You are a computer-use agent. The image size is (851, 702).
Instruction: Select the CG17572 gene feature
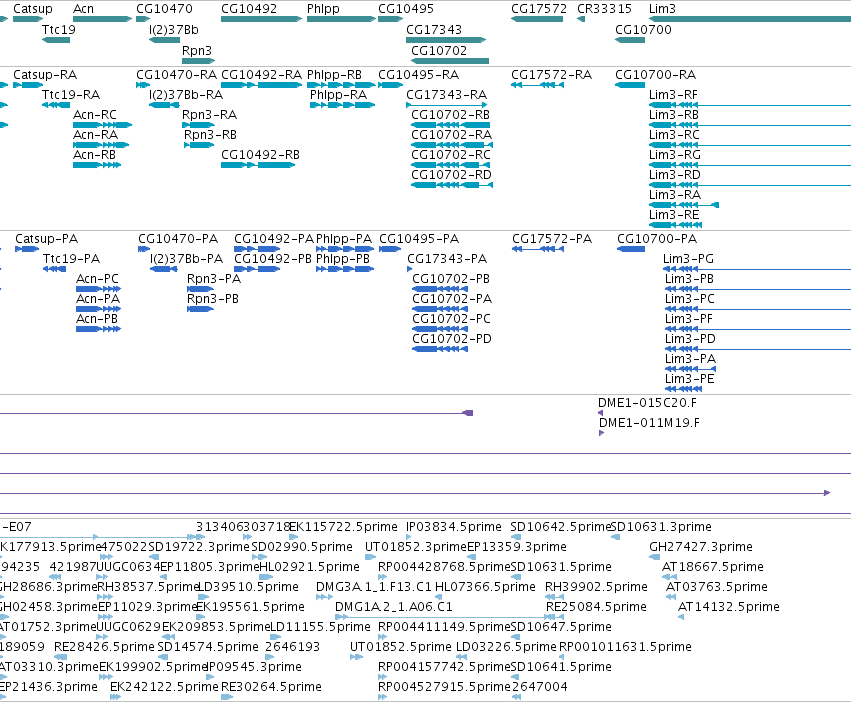click(x=537, y=19)
